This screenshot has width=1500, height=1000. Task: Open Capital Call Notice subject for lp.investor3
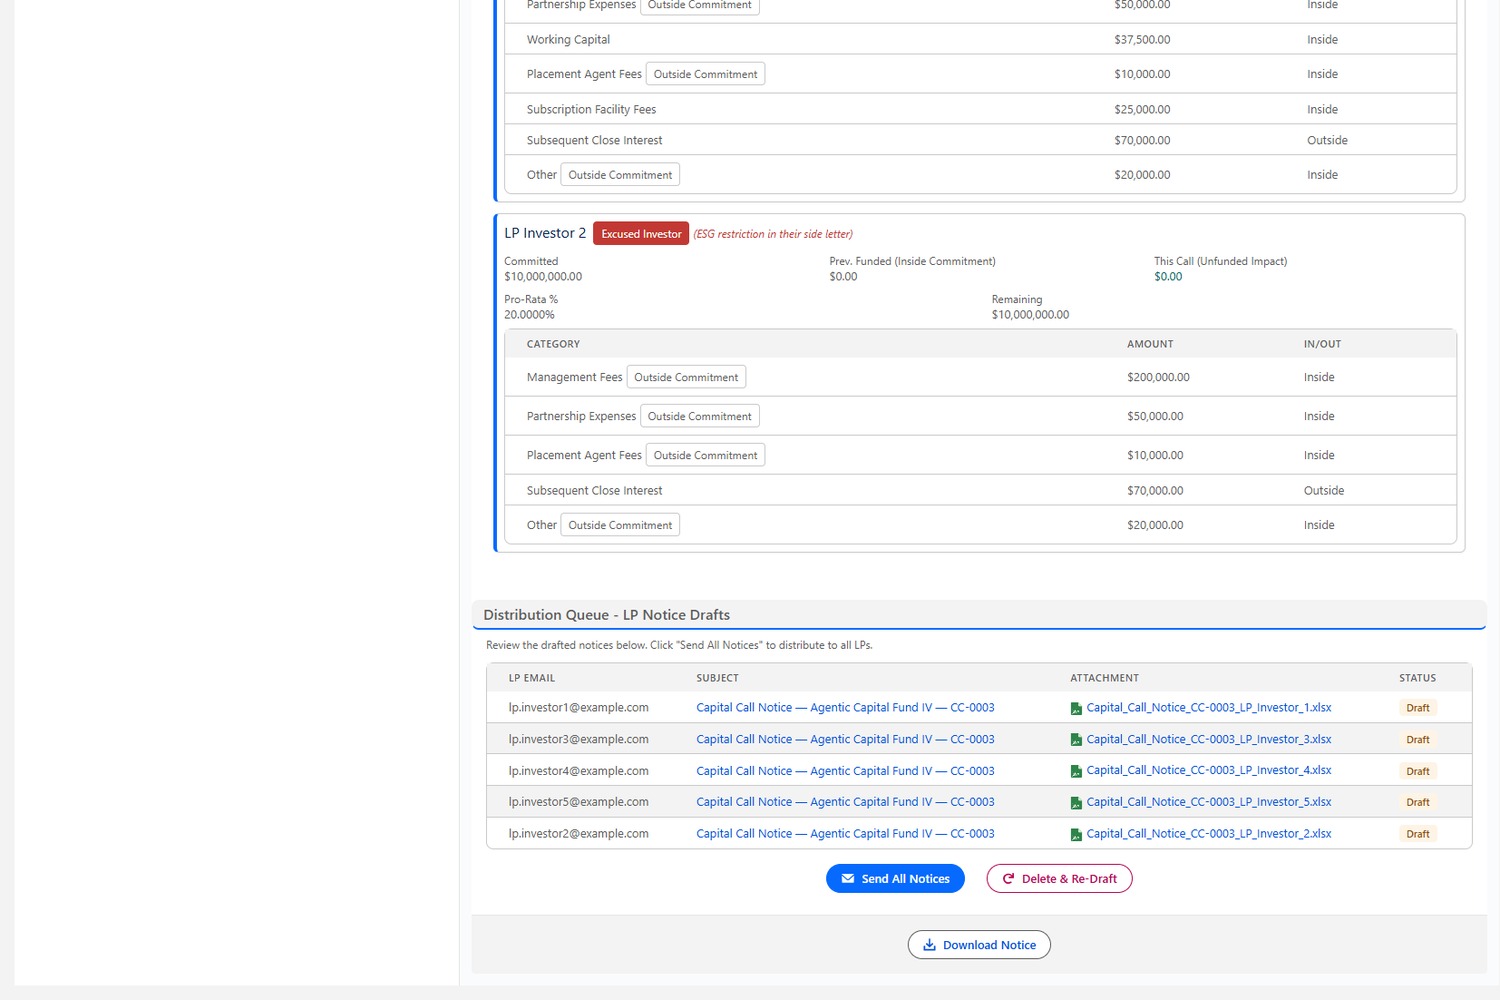pos(845,739)
